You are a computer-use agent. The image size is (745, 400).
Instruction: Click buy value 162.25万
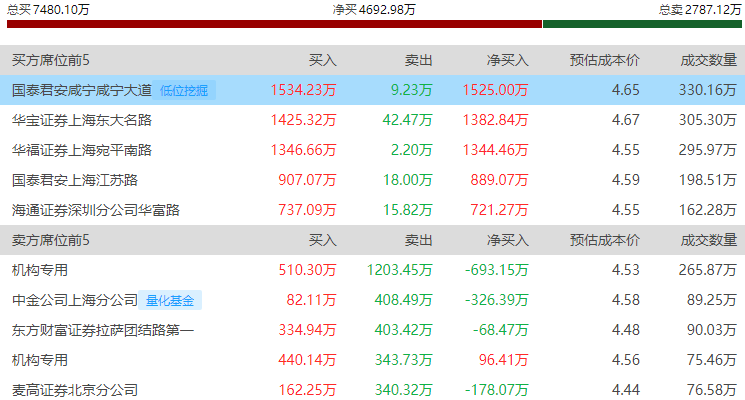307,390
